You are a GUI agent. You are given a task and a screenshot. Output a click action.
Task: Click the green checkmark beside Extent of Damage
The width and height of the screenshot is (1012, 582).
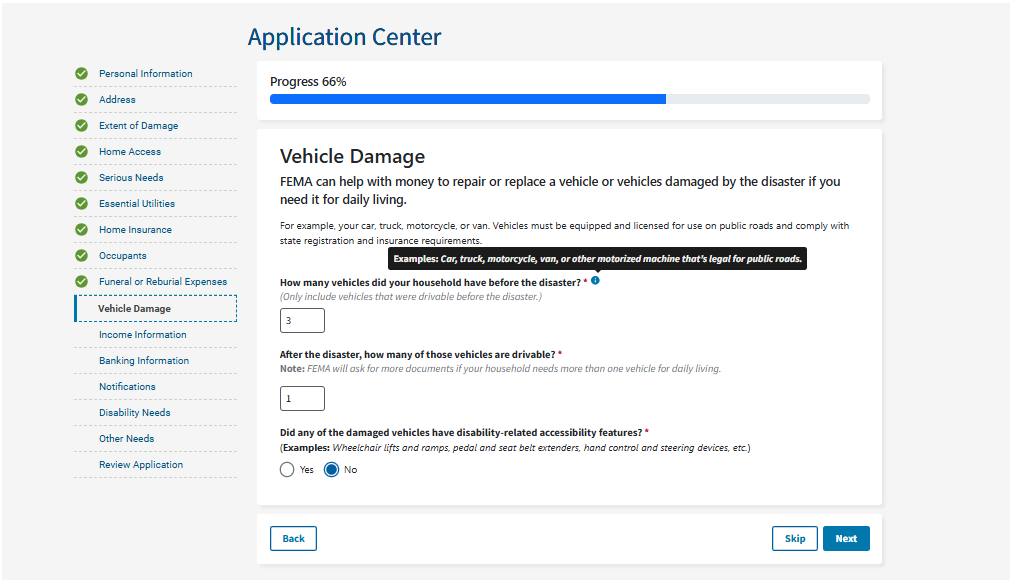81,126
